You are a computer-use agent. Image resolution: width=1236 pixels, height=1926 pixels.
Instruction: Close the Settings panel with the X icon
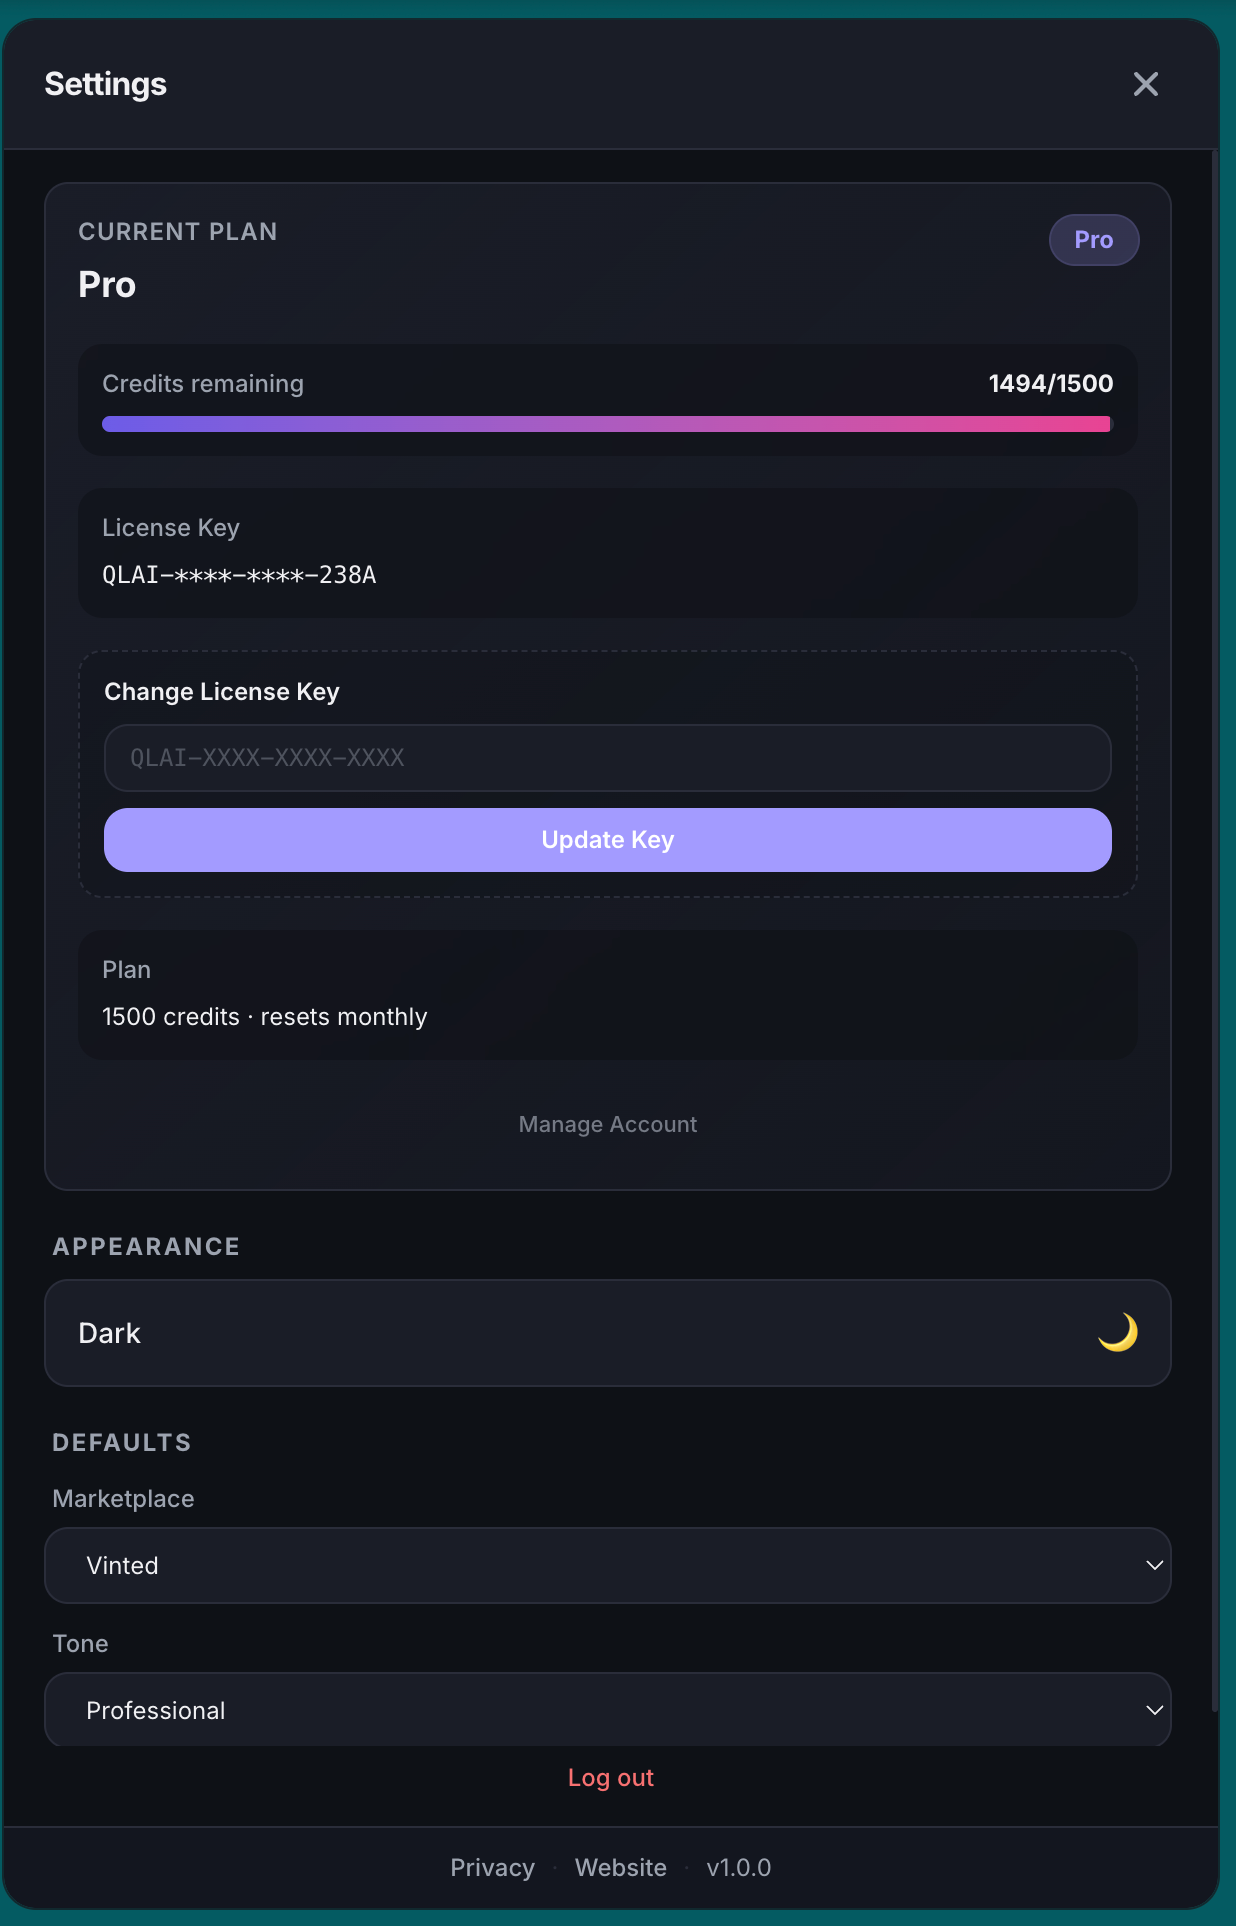[x=1145, y=84]
